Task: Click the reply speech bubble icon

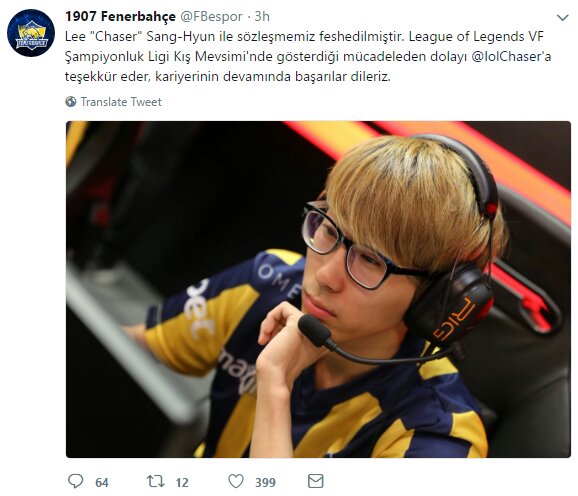Action: [x=76, y=481]
